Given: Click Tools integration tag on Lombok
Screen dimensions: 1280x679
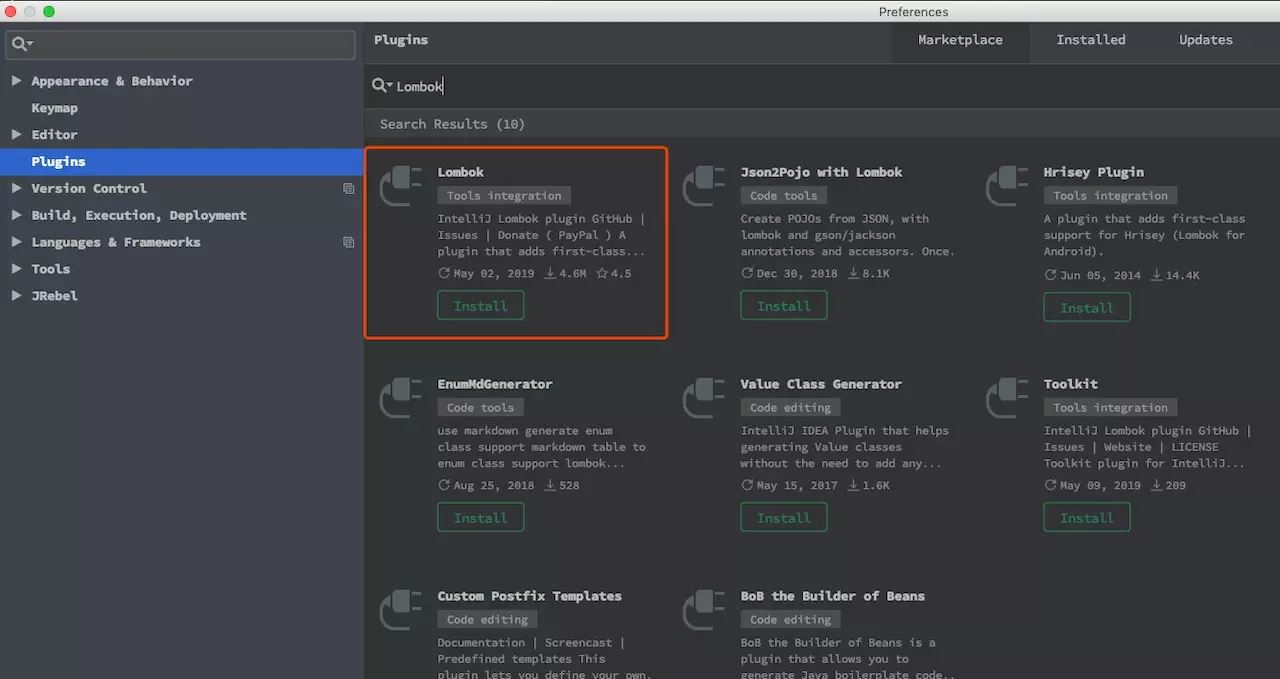Looking at the screenshot, I should pyautogui.click(x=504, y=196).
